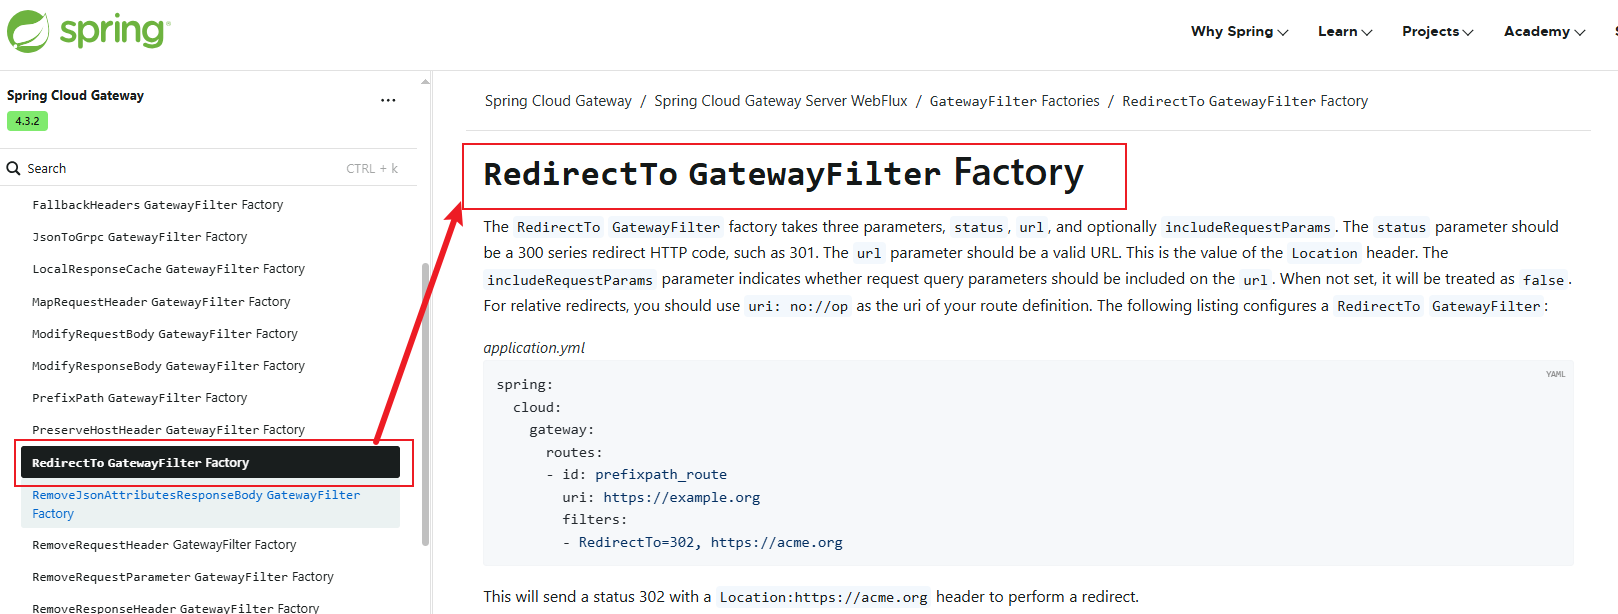Click the application.yml caption
This screenshot has width=1618, height=614.
(534, 348)
